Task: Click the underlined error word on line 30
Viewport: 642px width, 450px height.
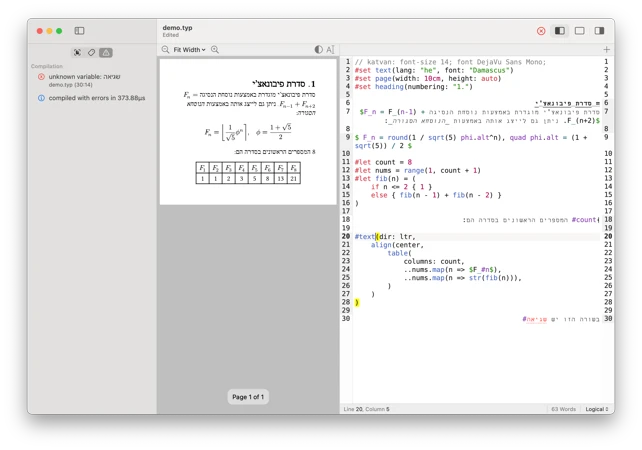Action: click(536, 319)
